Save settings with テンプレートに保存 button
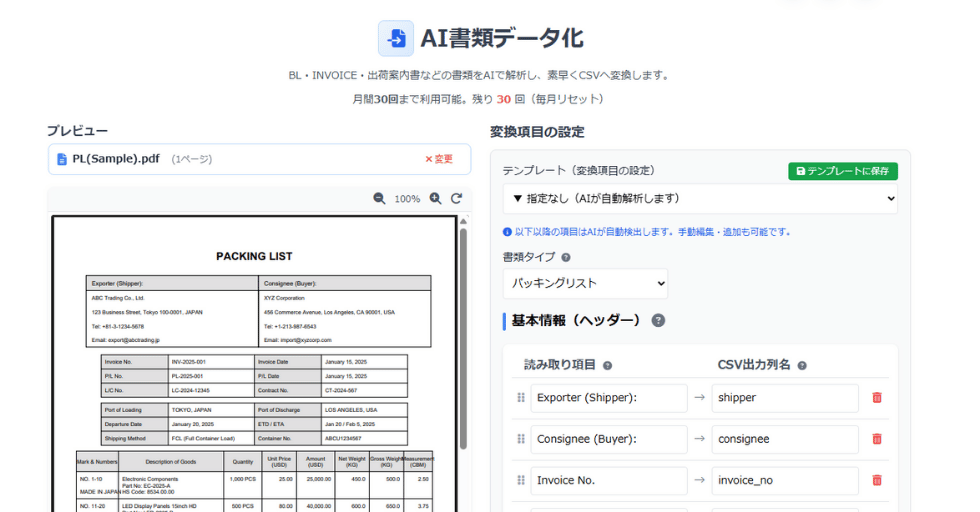Screen dimensions: 980x512 pos(842,171)
